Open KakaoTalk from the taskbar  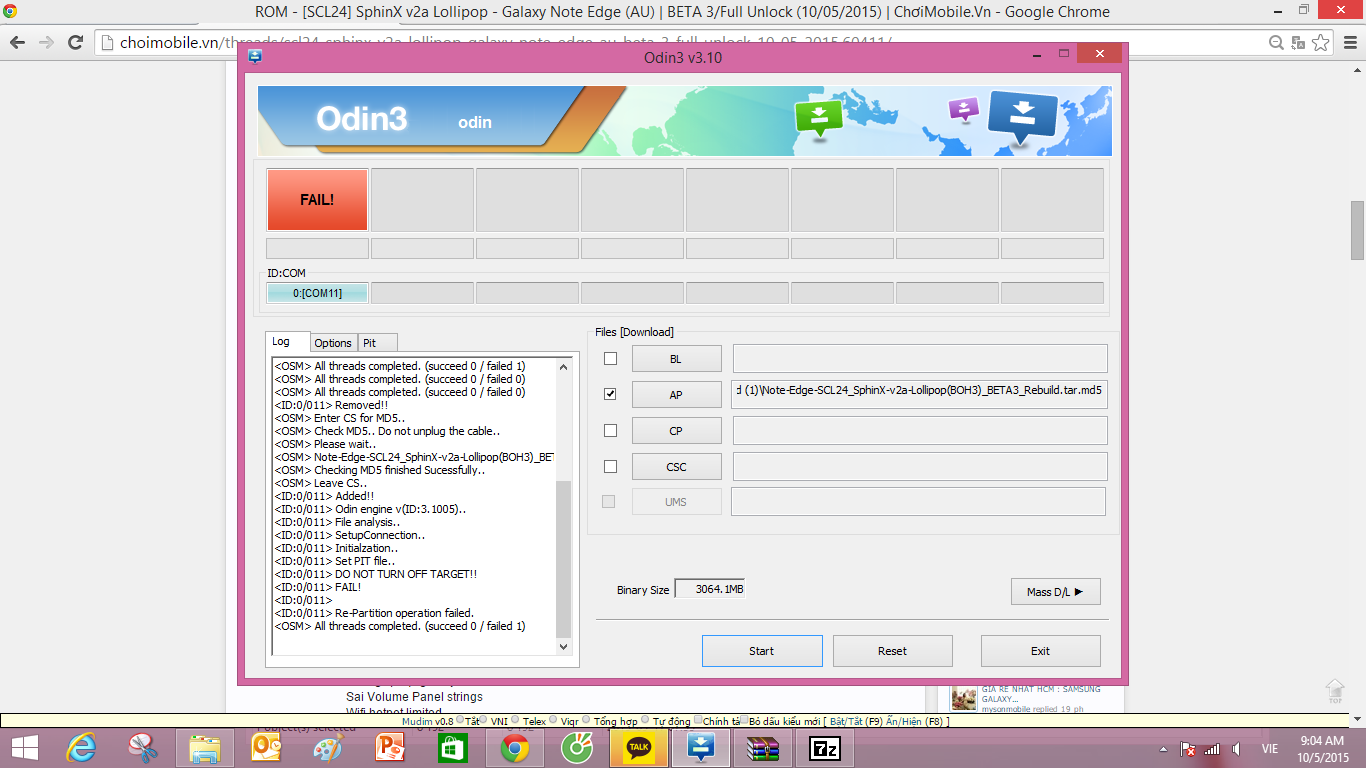tap(639, 748)
